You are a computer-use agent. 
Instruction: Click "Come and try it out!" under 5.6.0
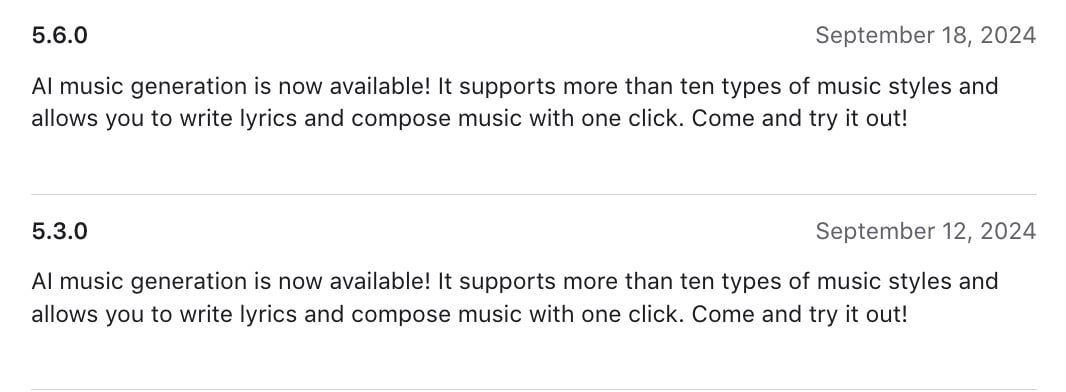tap(800, 119)
